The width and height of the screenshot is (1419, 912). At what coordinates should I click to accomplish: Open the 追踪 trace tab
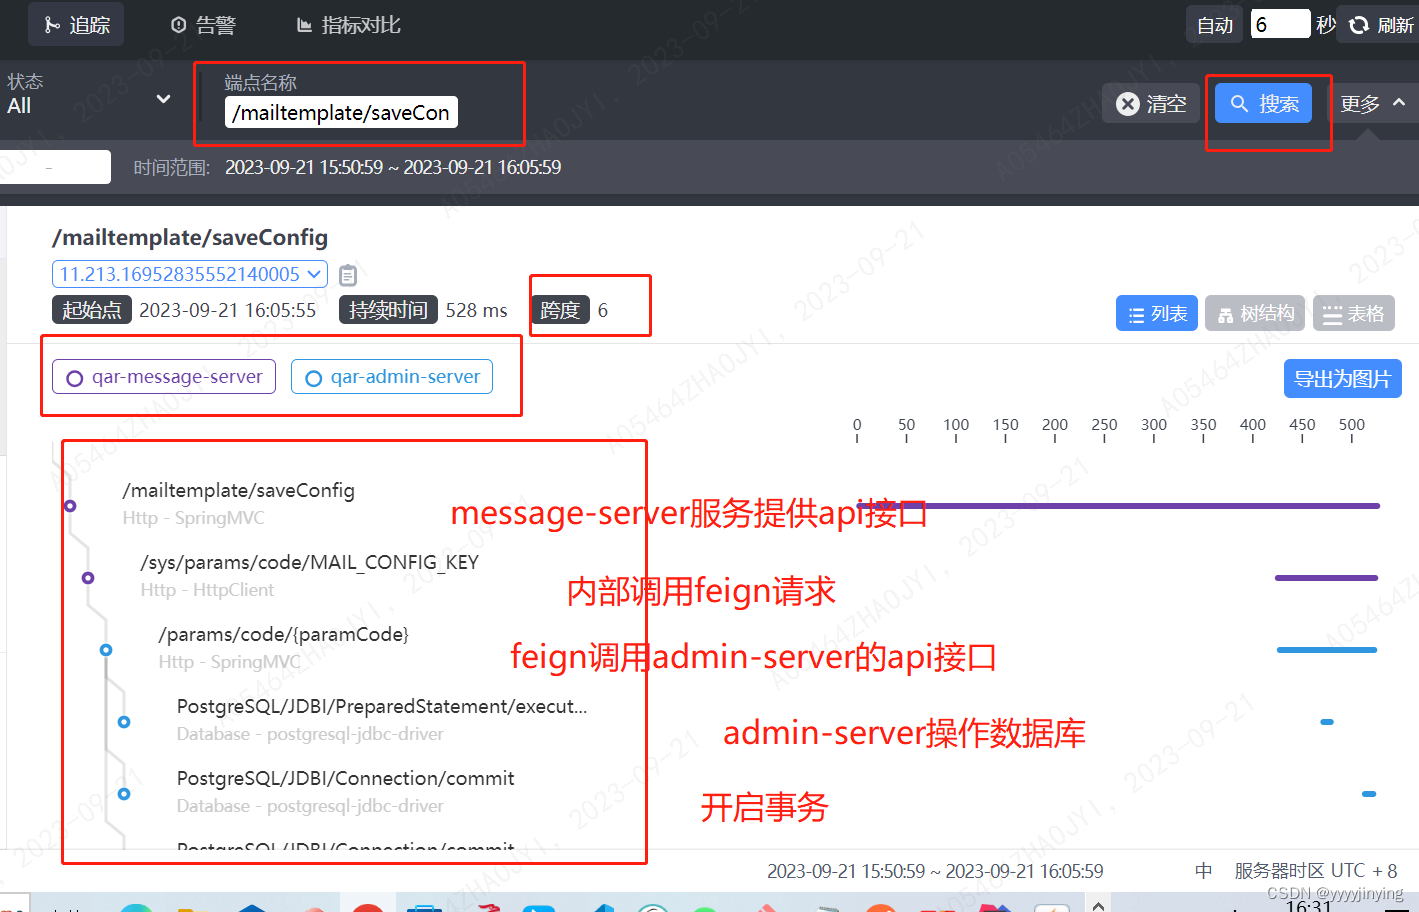tap(76, 25)
